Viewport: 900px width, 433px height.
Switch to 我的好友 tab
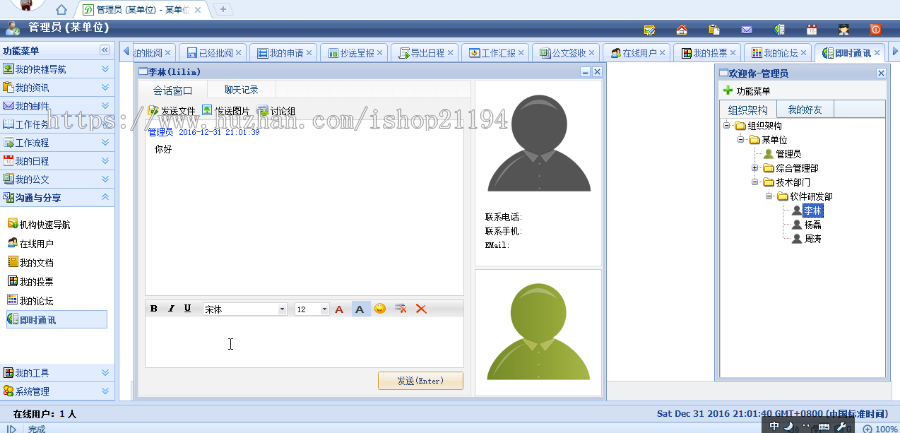pyautogui.click(x=804, y=109)
